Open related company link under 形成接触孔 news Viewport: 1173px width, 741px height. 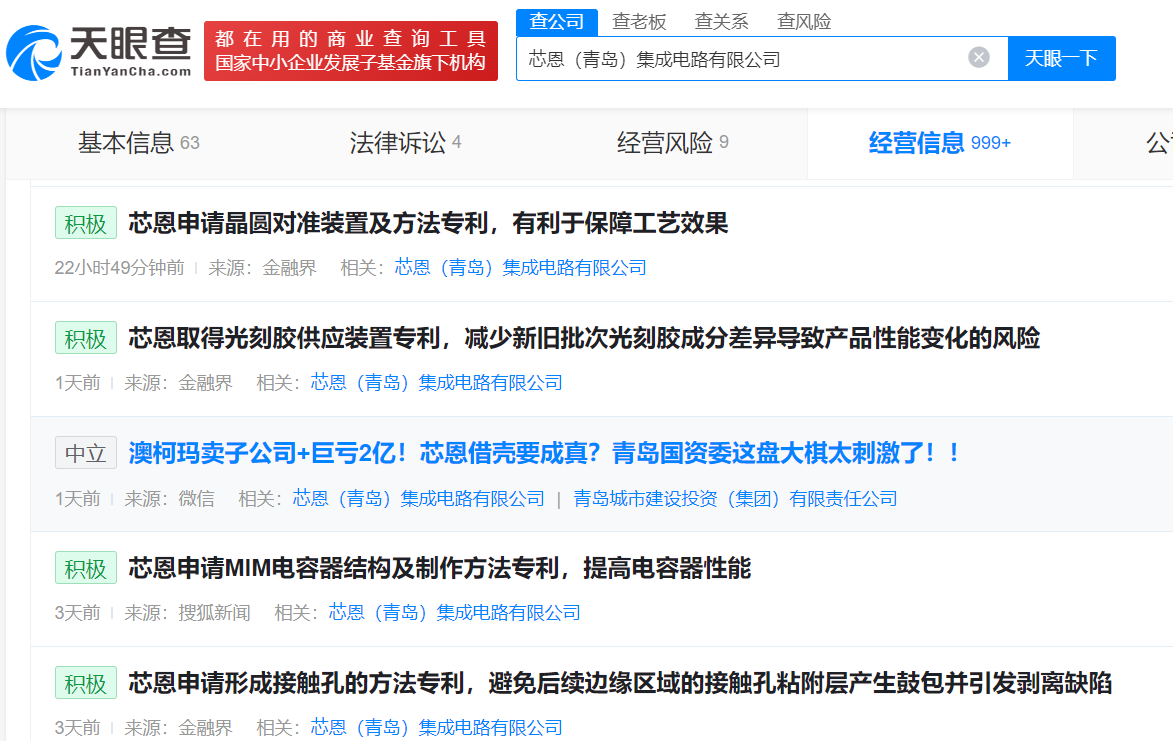(x=437, y=728)
